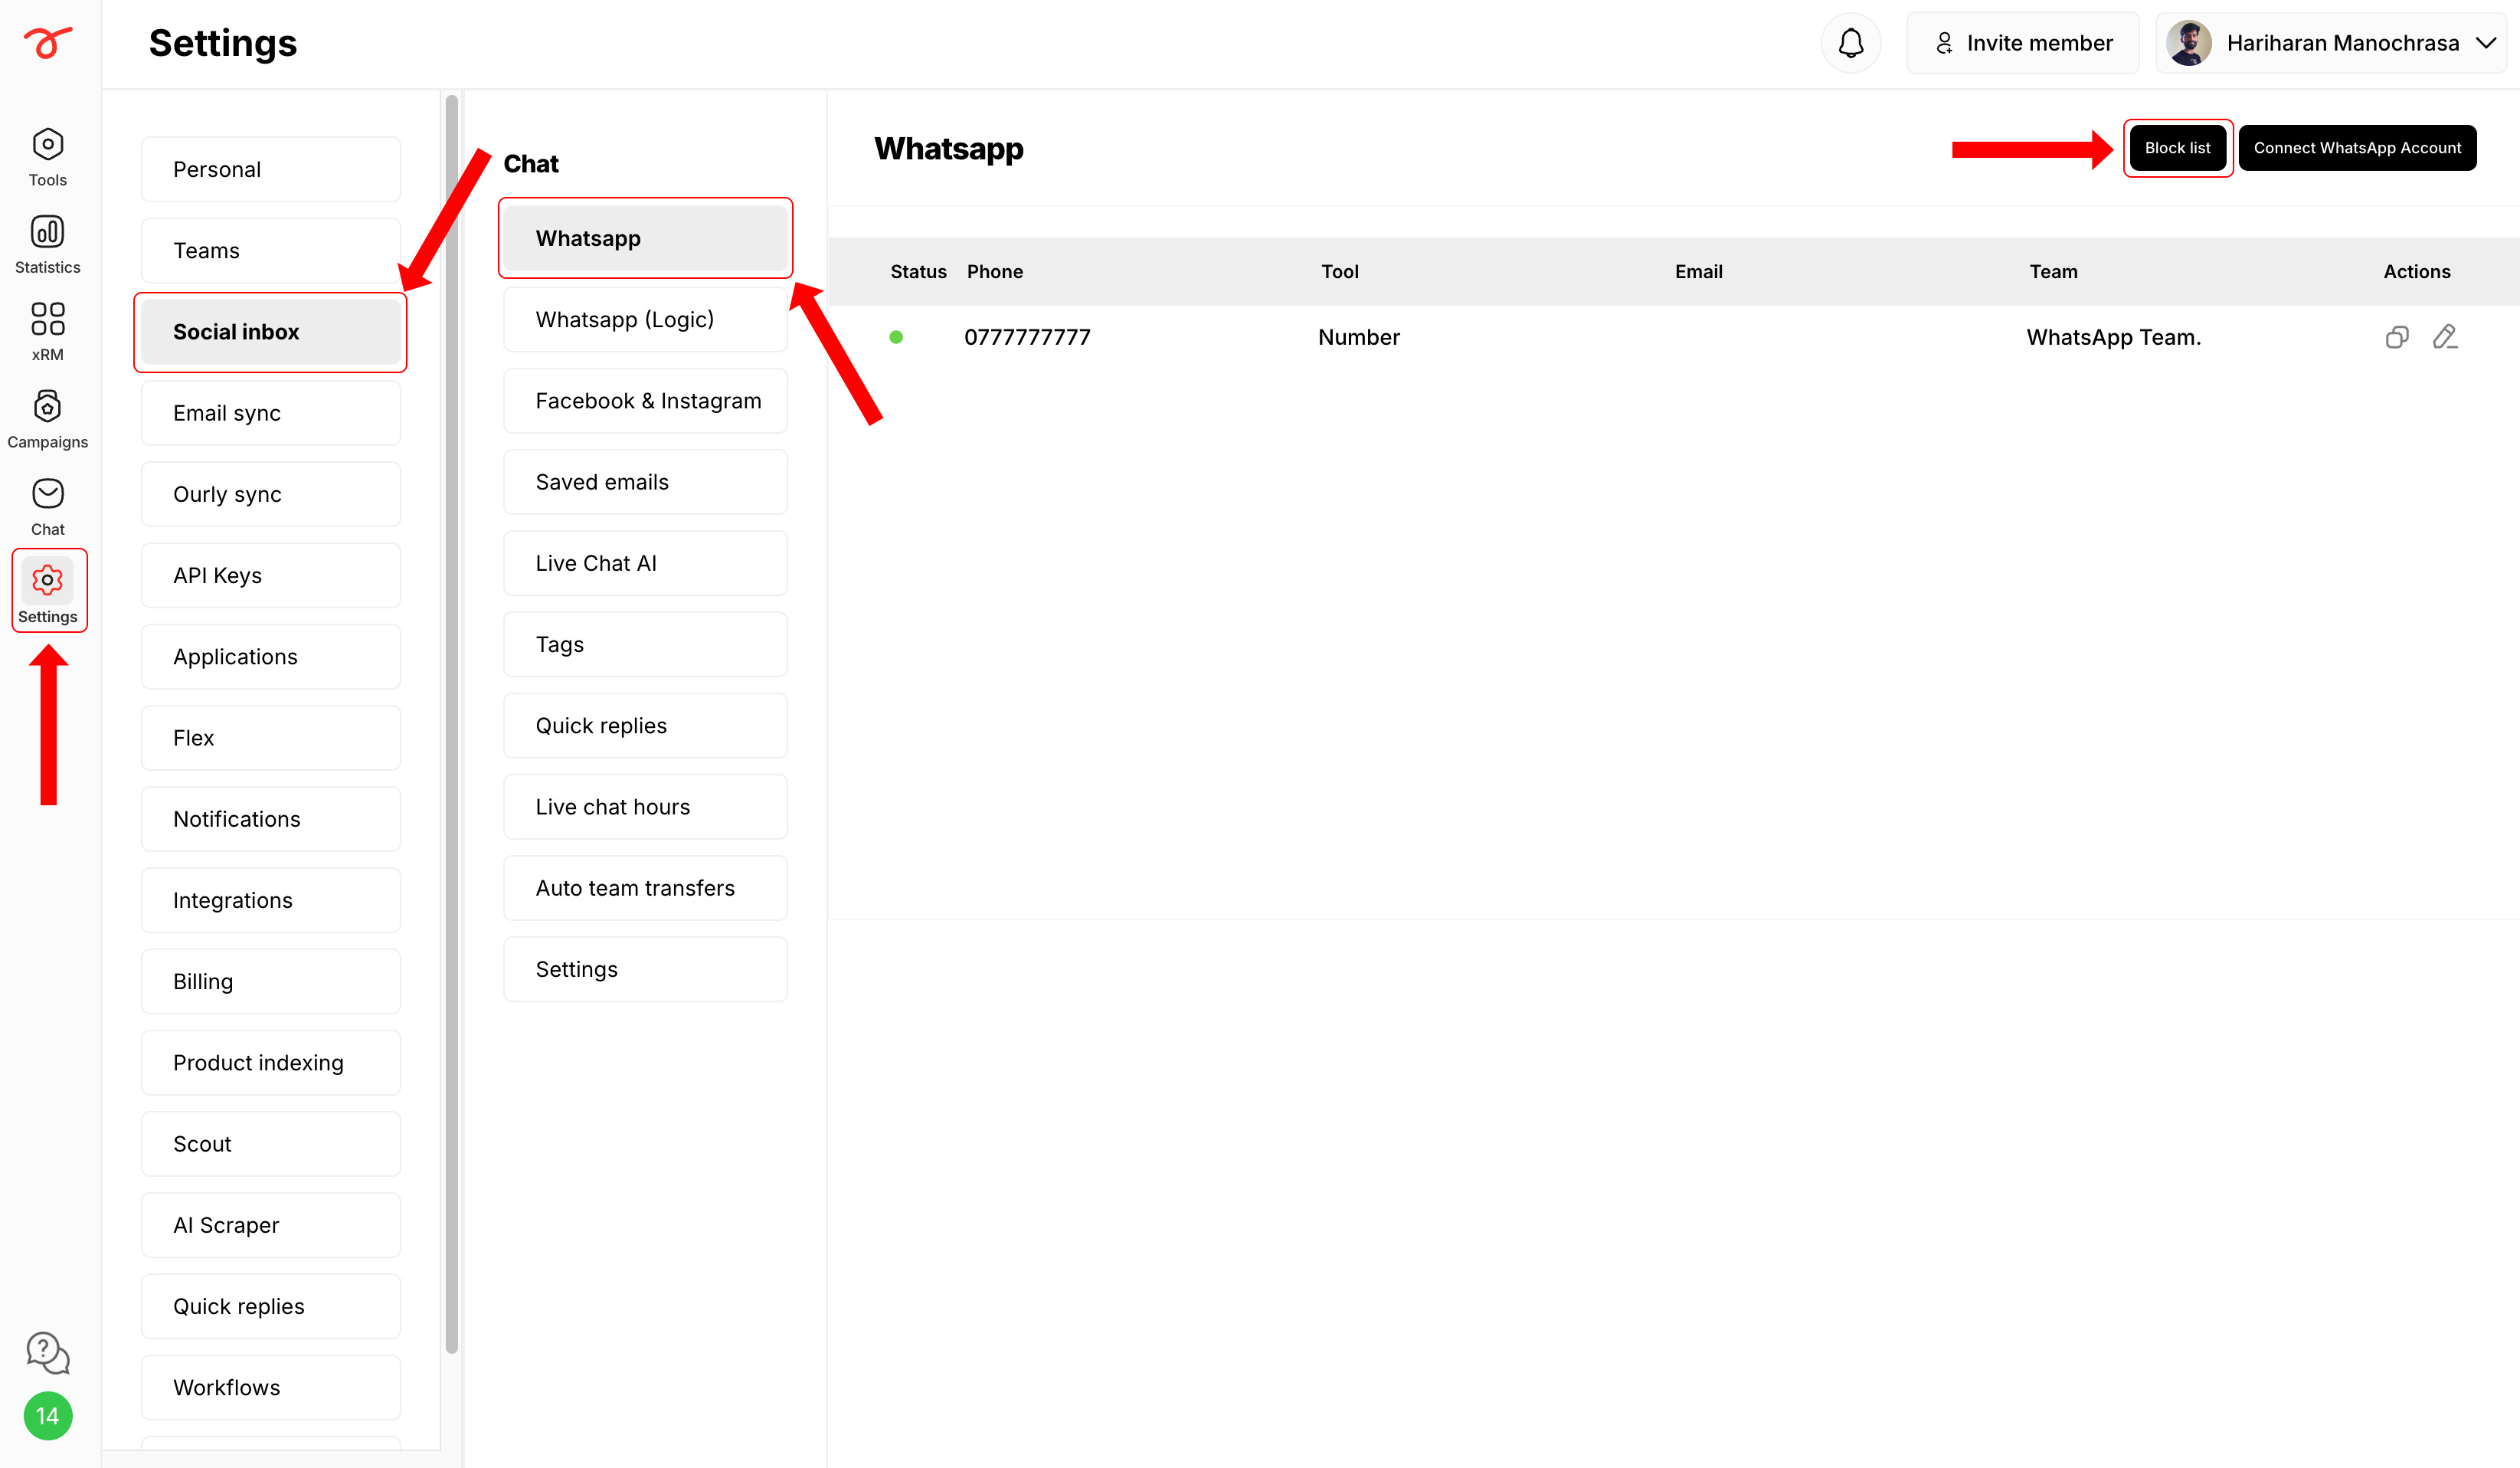2520x1468 pixels.
Task: Click the Email column header
Action: [x=1698, y=271]
